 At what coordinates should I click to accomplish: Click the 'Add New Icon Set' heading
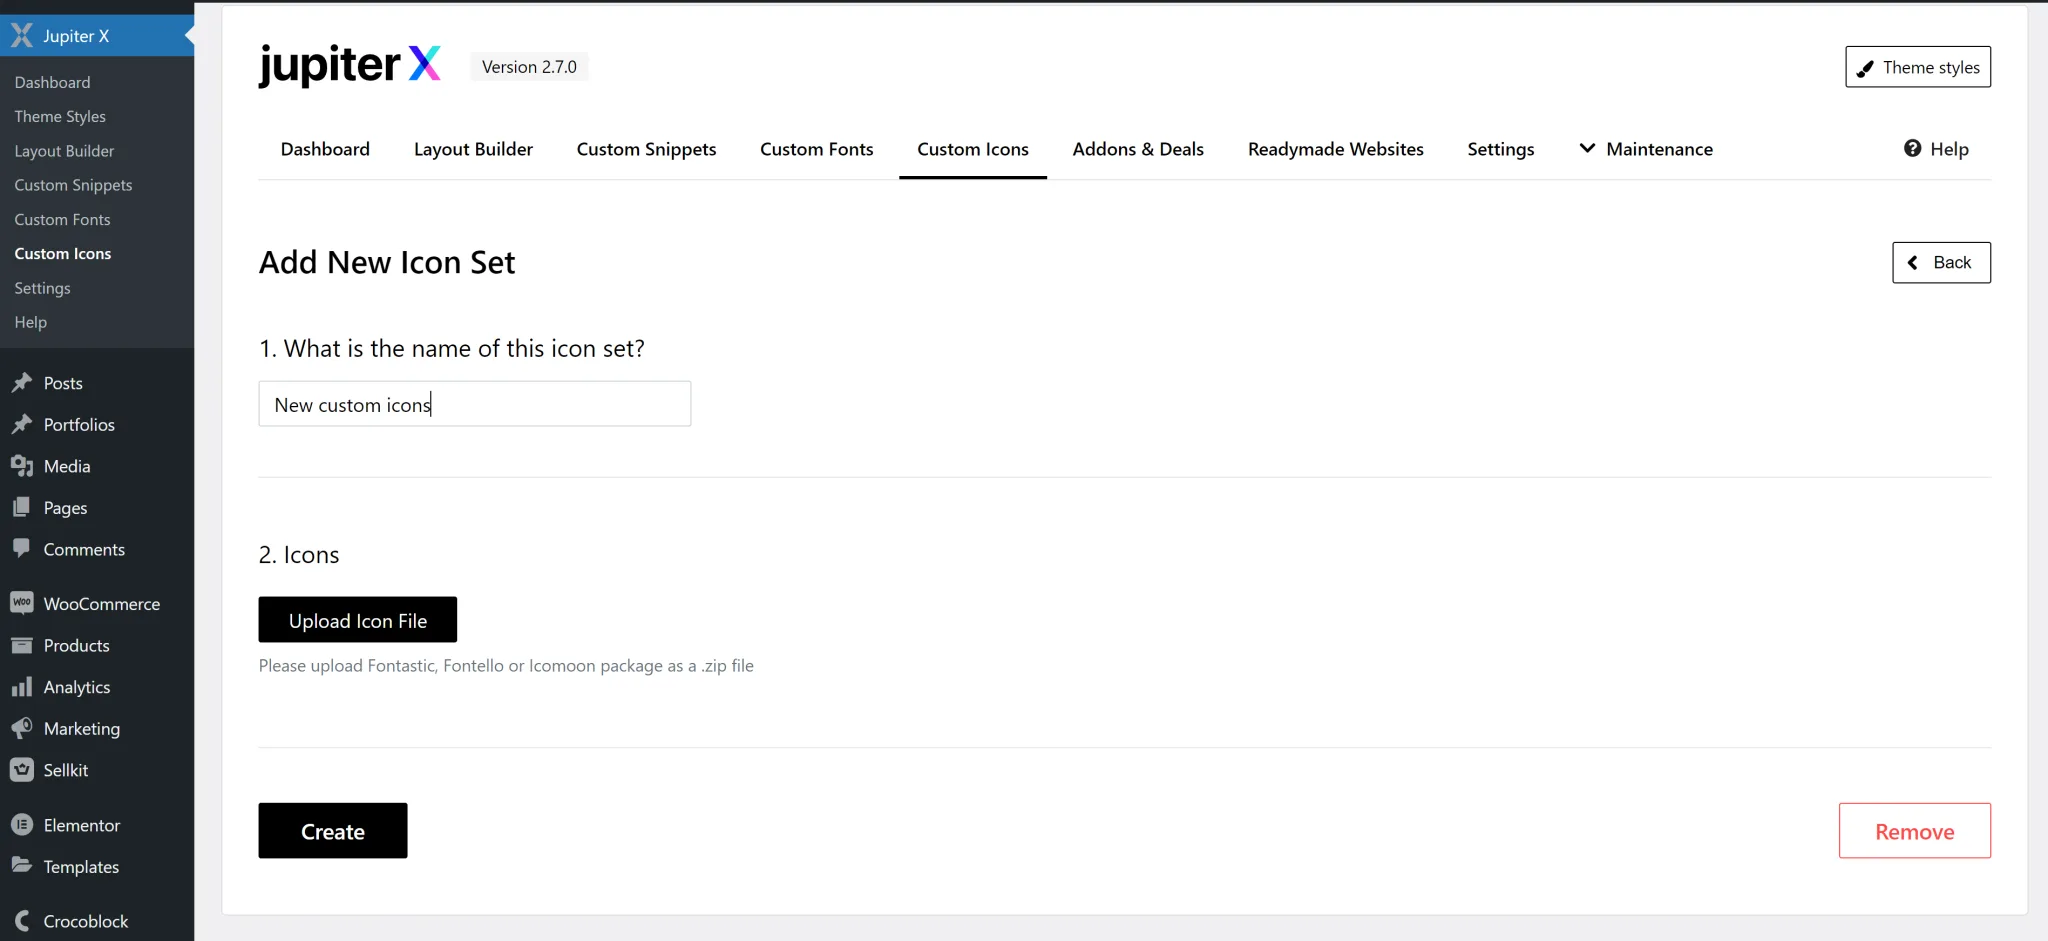click(x=387, y=262)
